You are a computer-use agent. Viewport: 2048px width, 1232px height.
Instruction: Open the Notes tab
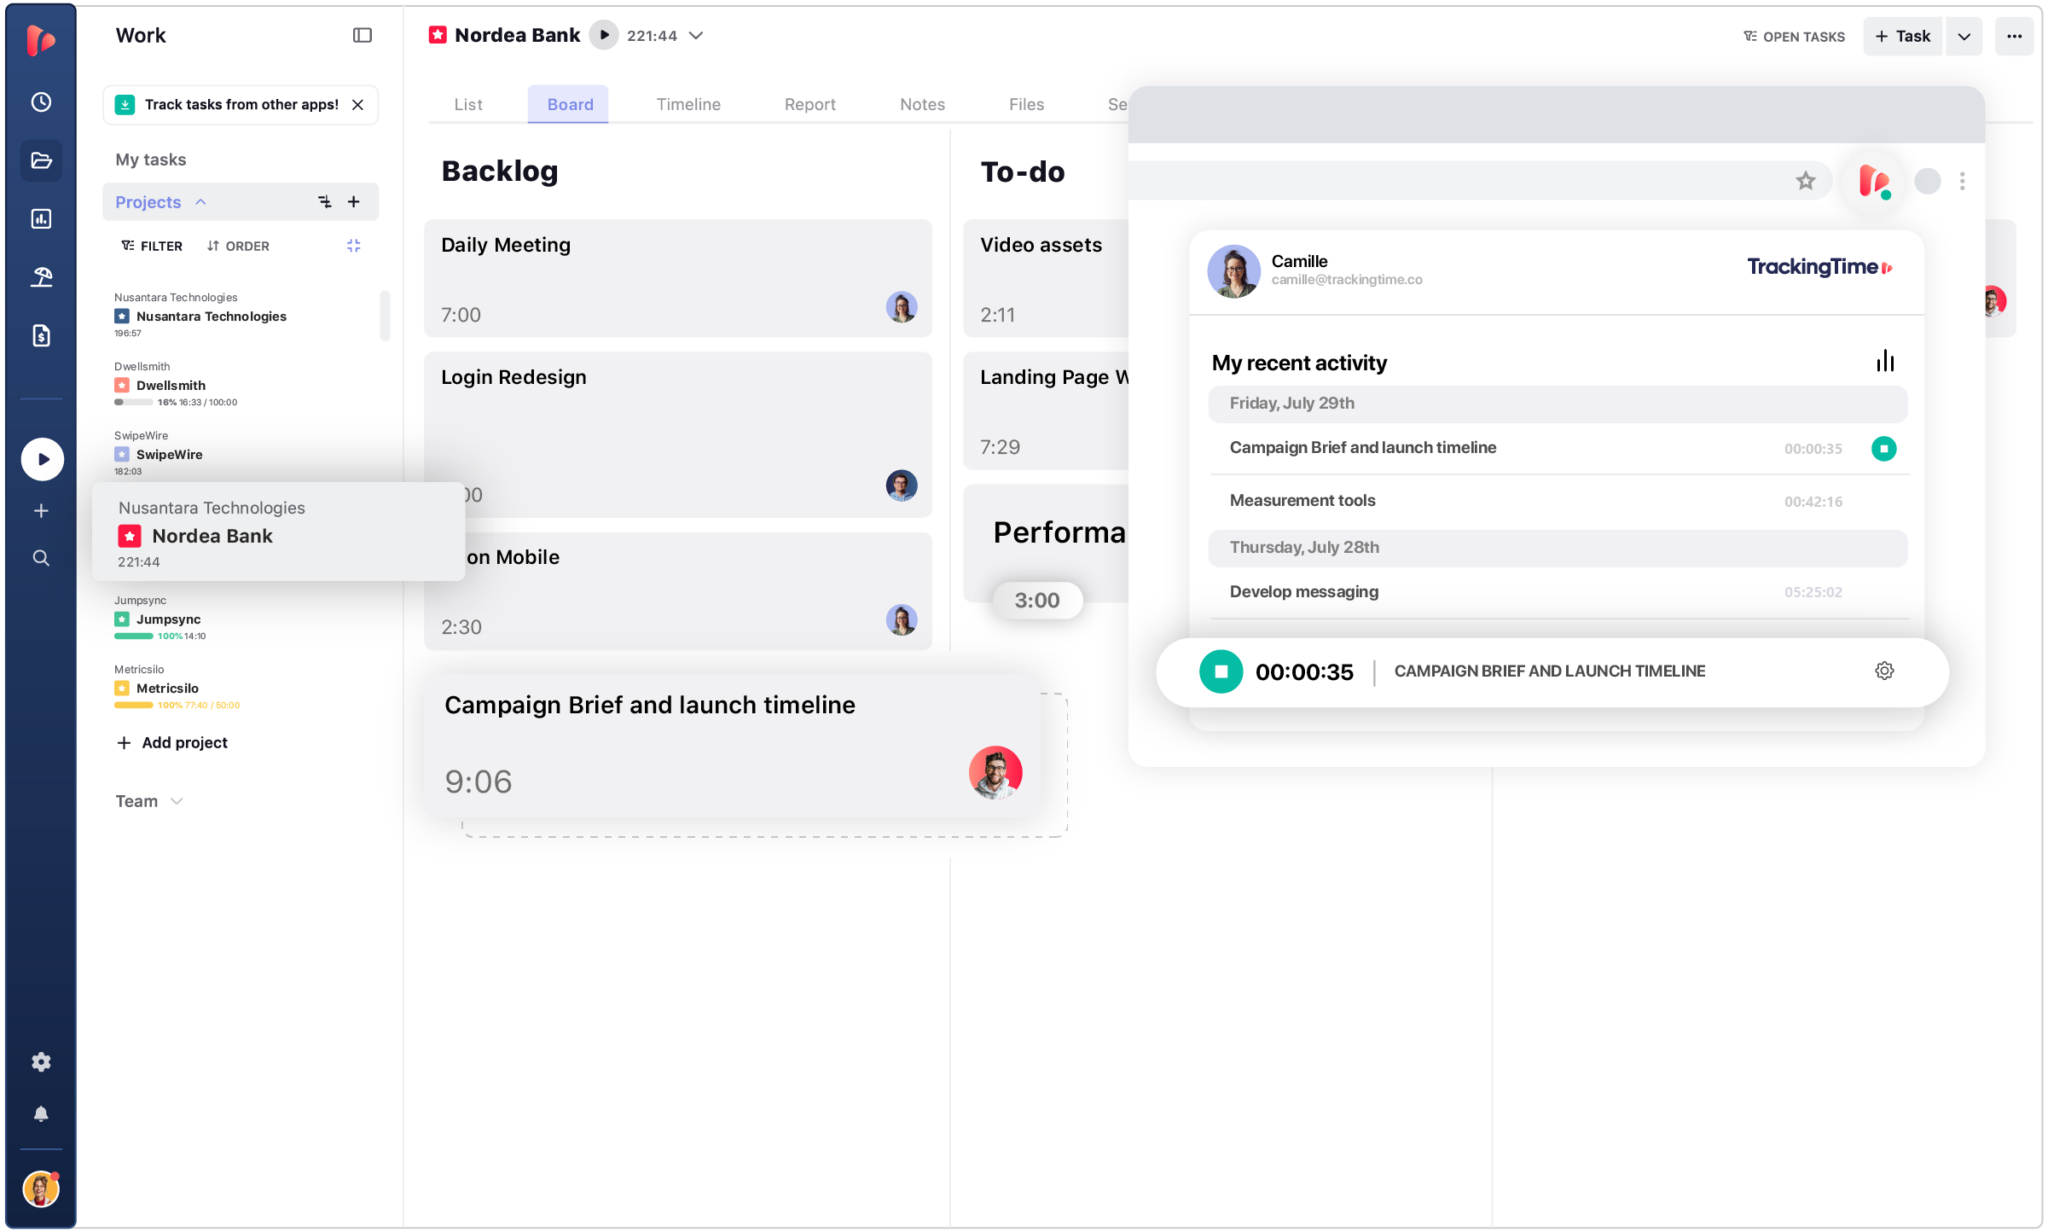[921, 104]
